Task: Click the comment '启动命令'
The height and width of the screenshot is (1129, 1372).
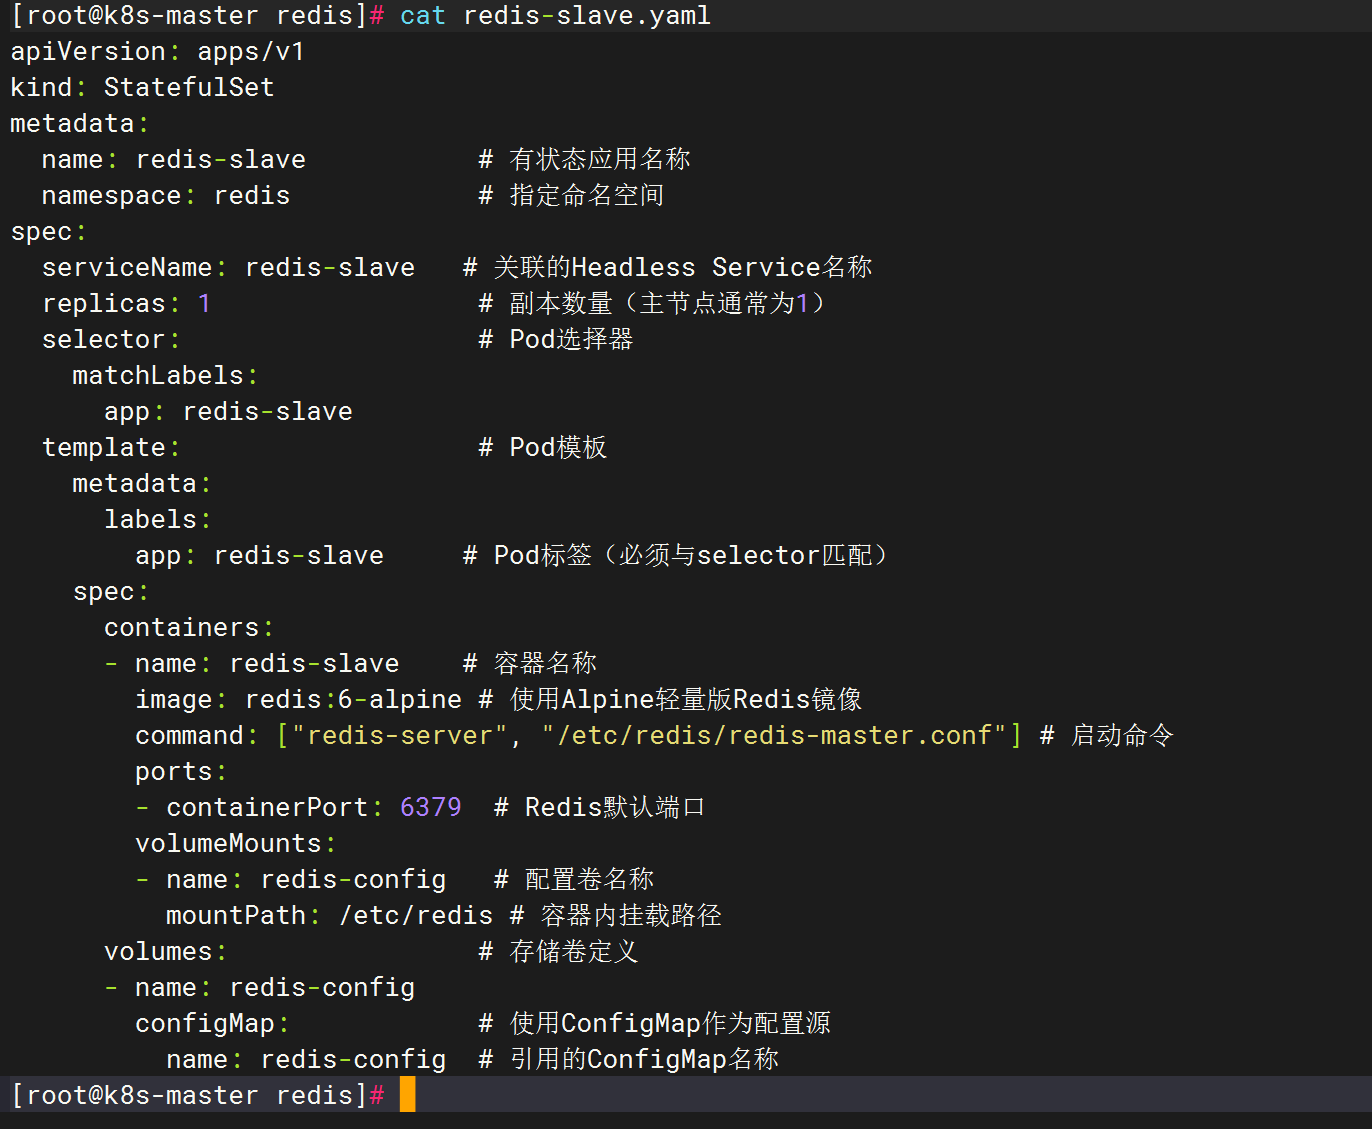Action: 1122,736
